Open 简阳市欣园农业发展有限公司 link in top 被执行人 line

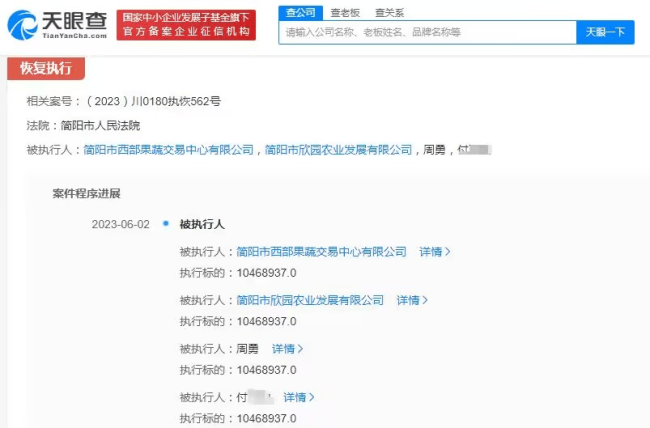click(338, 150)
